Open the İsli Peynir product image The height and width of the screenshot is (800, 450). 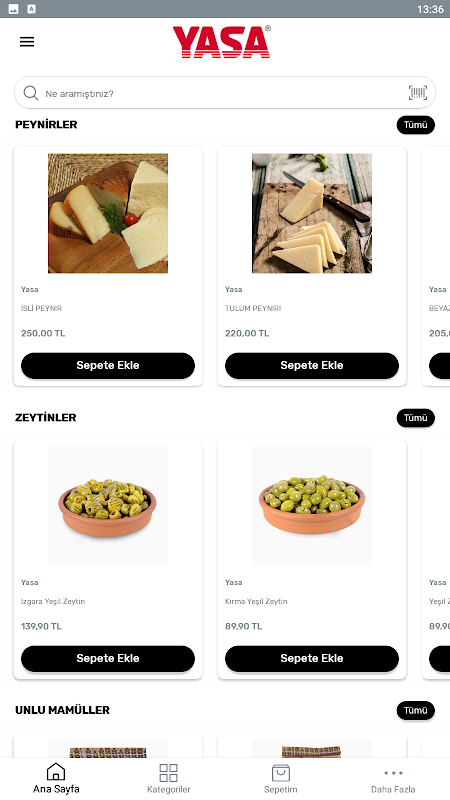click(x=108, y=213)
